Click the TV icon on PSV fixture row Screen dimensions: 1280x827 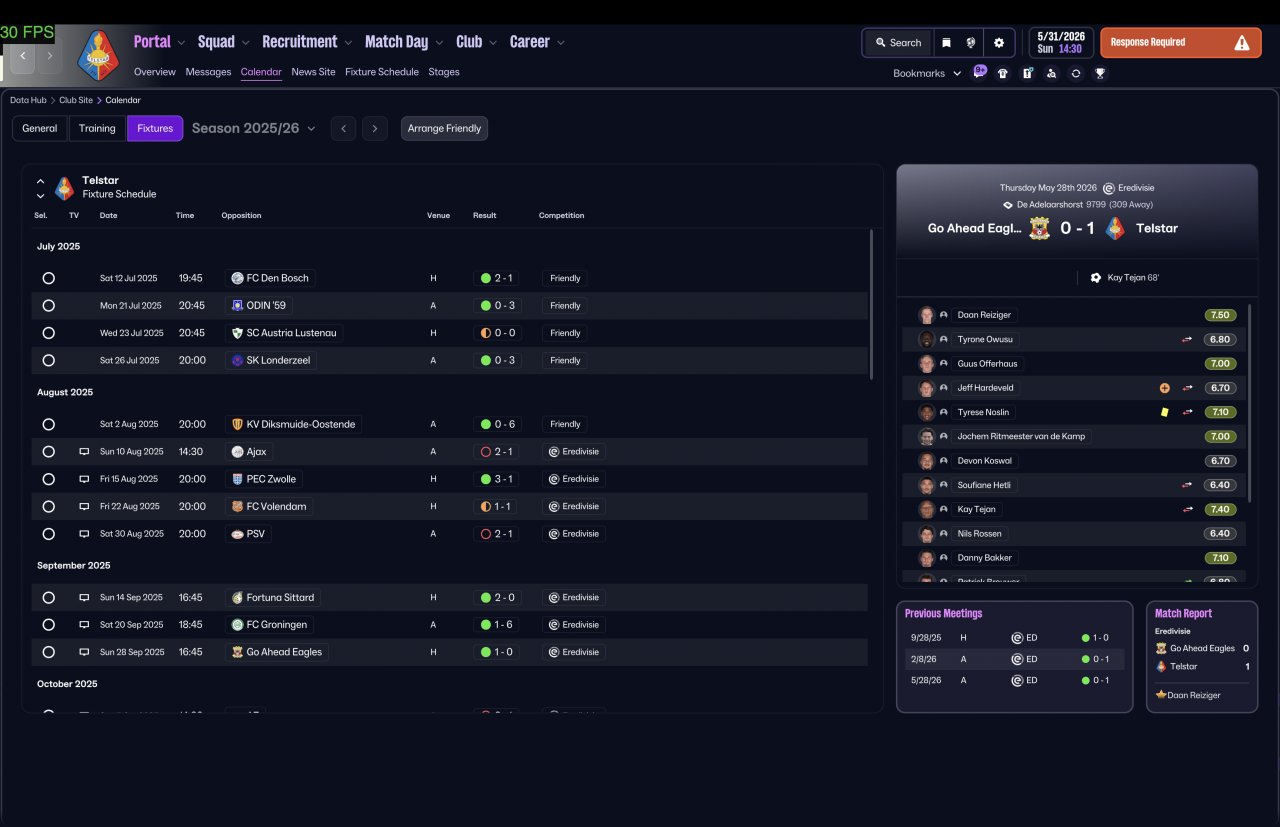click(x=84, y=534)
